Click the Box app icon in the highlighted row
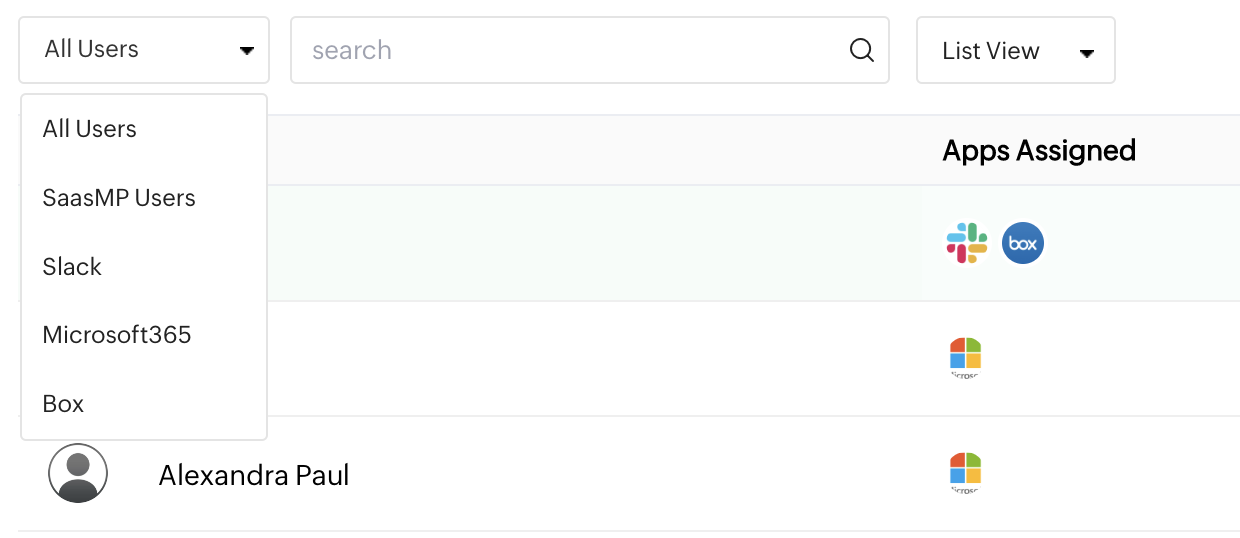Screen dimensions: 1240x538 [1022, 243]
